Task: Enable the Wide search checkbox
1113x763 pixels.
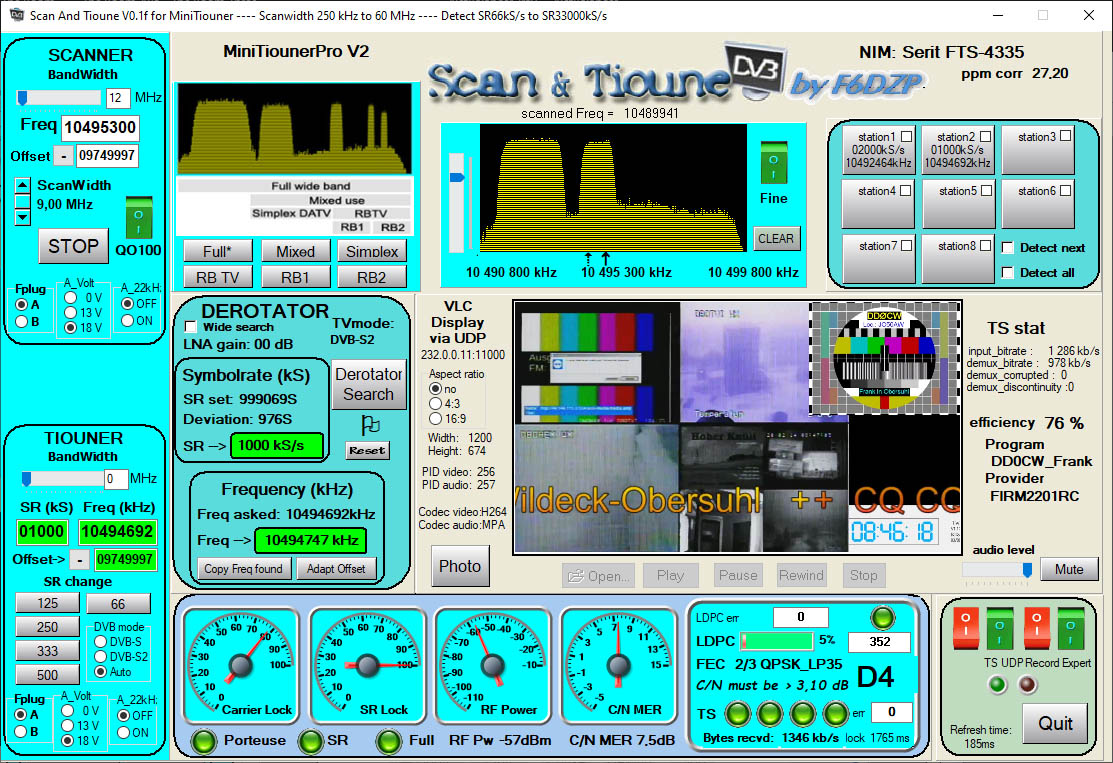Action: tap(190, 327)
